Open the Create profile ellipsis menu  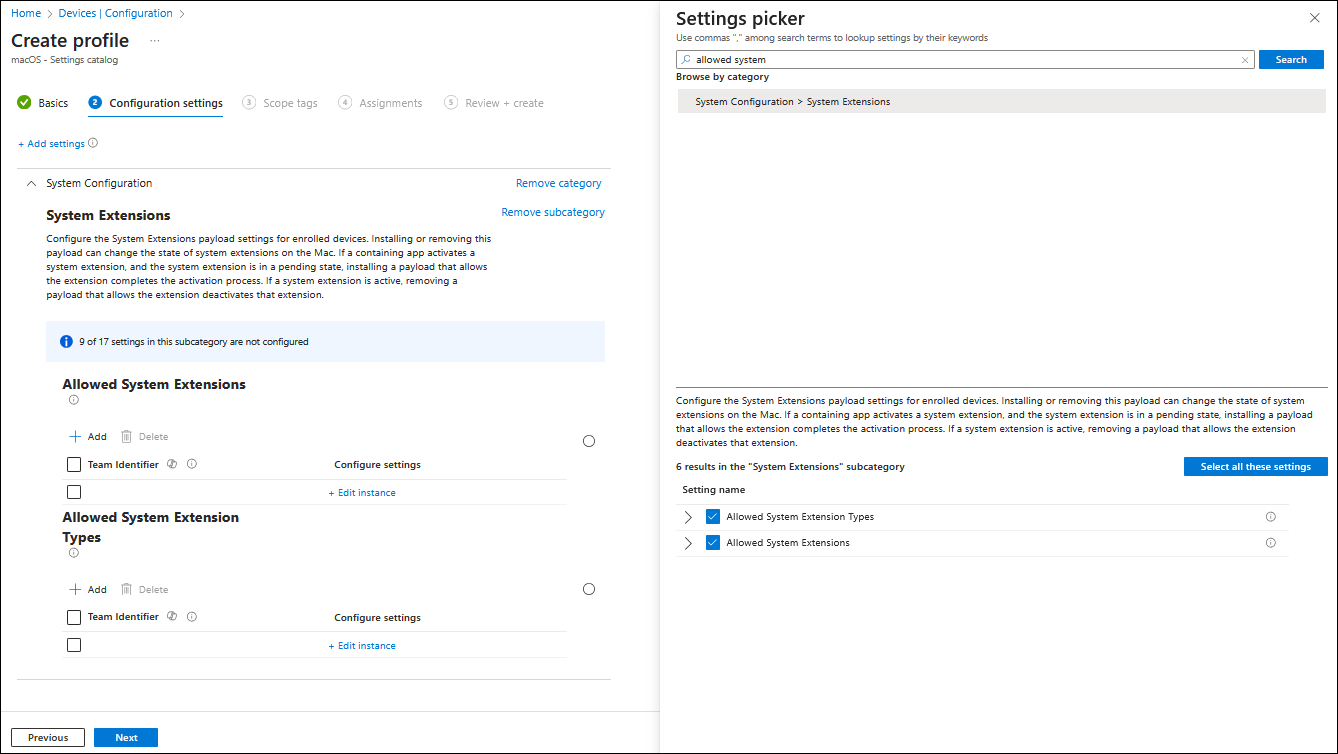pyautogui.click(x=154, y=41)
